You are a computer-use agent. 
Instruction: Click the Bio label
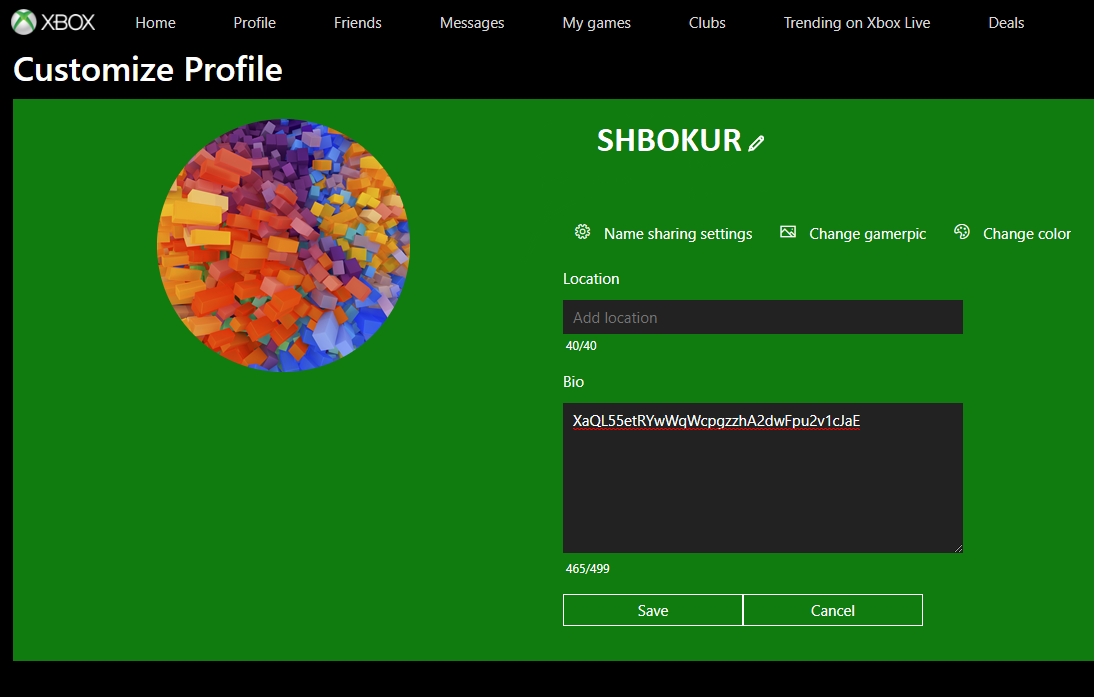click(574, 382)
